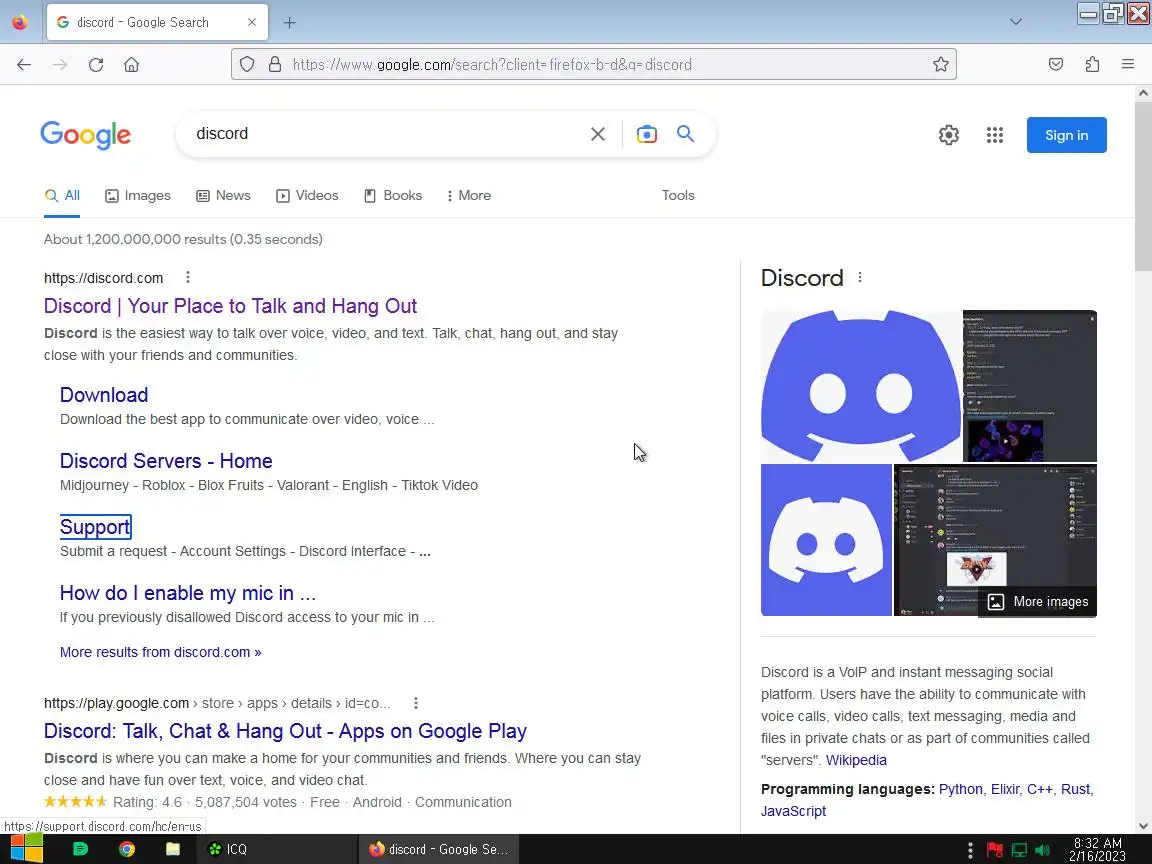Open the Firefox home page
The width and height of the screenshot is (1152, 864).
pyautogui.click(x=132, y=65)
